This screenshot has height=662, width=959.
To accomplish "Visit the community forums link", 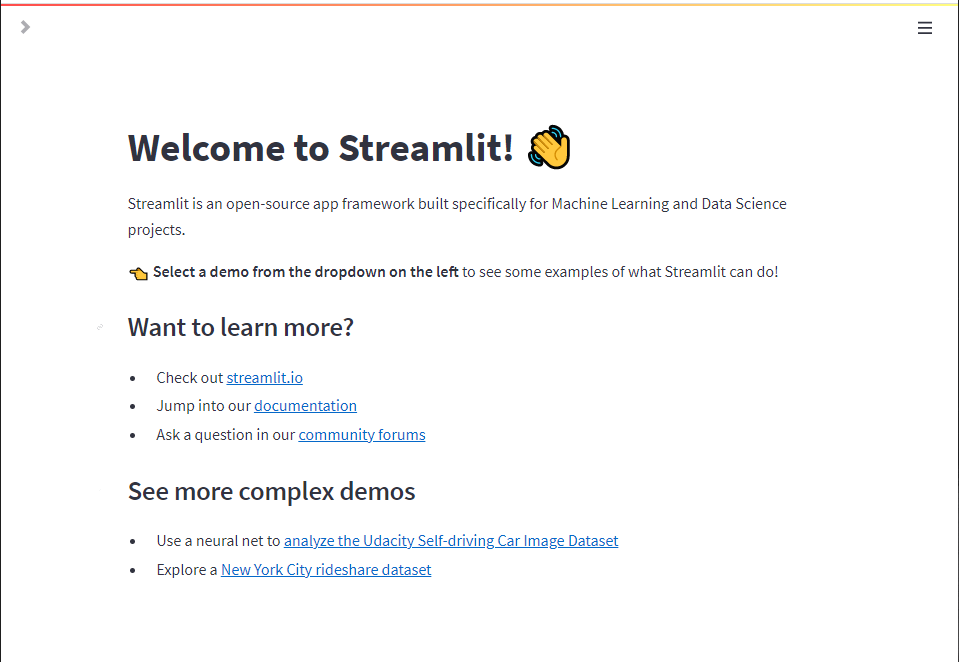I will (361, 434).
